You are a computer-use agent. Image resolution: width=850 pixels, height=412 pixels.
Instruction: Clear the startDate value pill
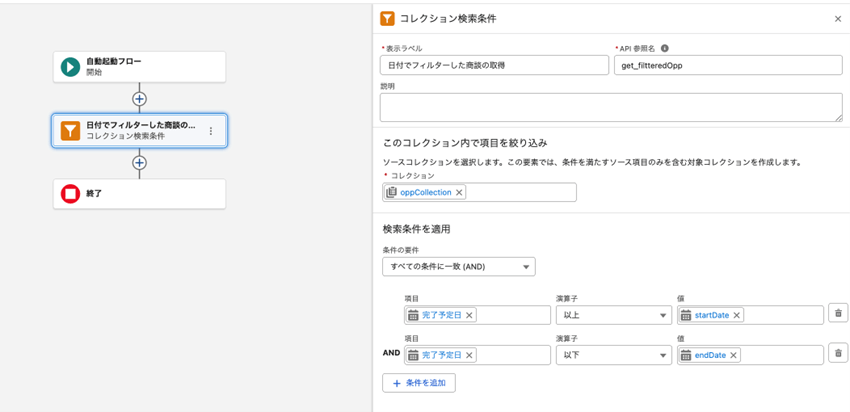click(x=737, y=315)
